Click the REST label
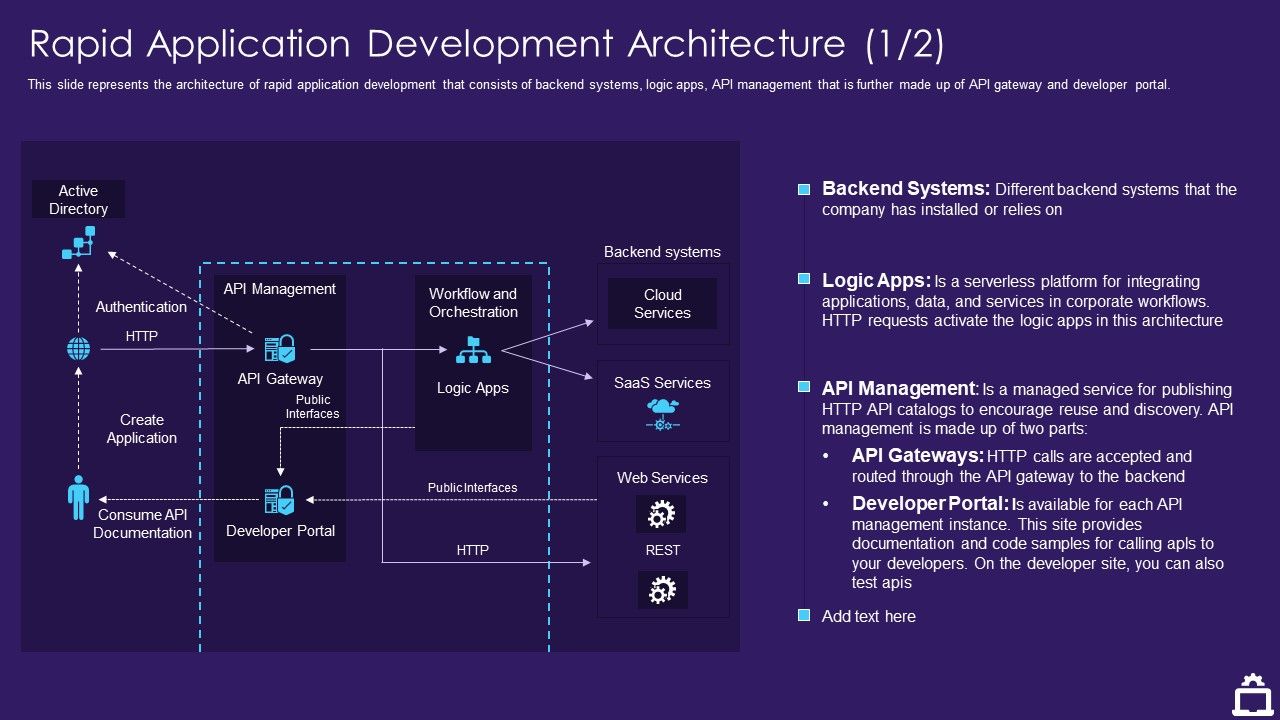This screenshot has width=1280, height=720. [x=662, y=550]
